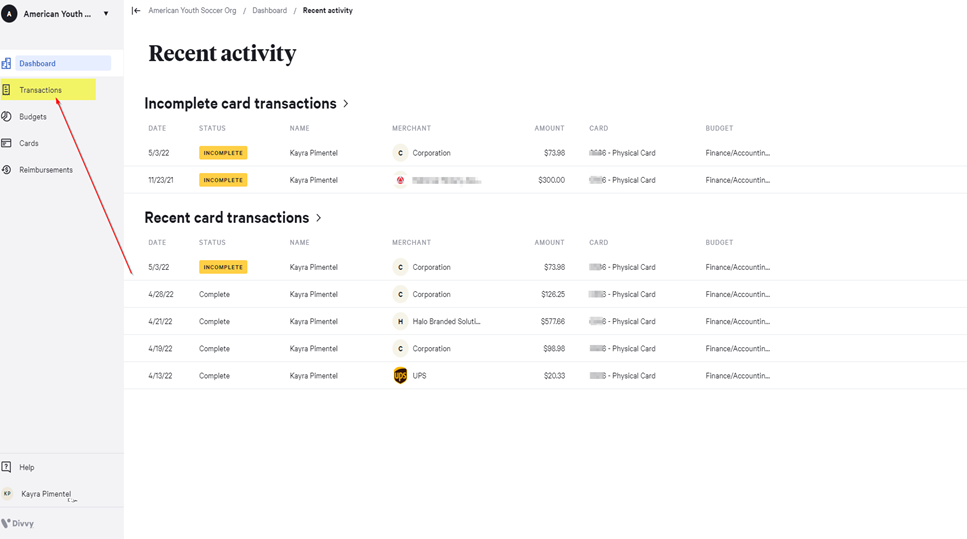Click the Divvy logo
Image resolution: width=967 pixels, height=539 pixels.
18,523
